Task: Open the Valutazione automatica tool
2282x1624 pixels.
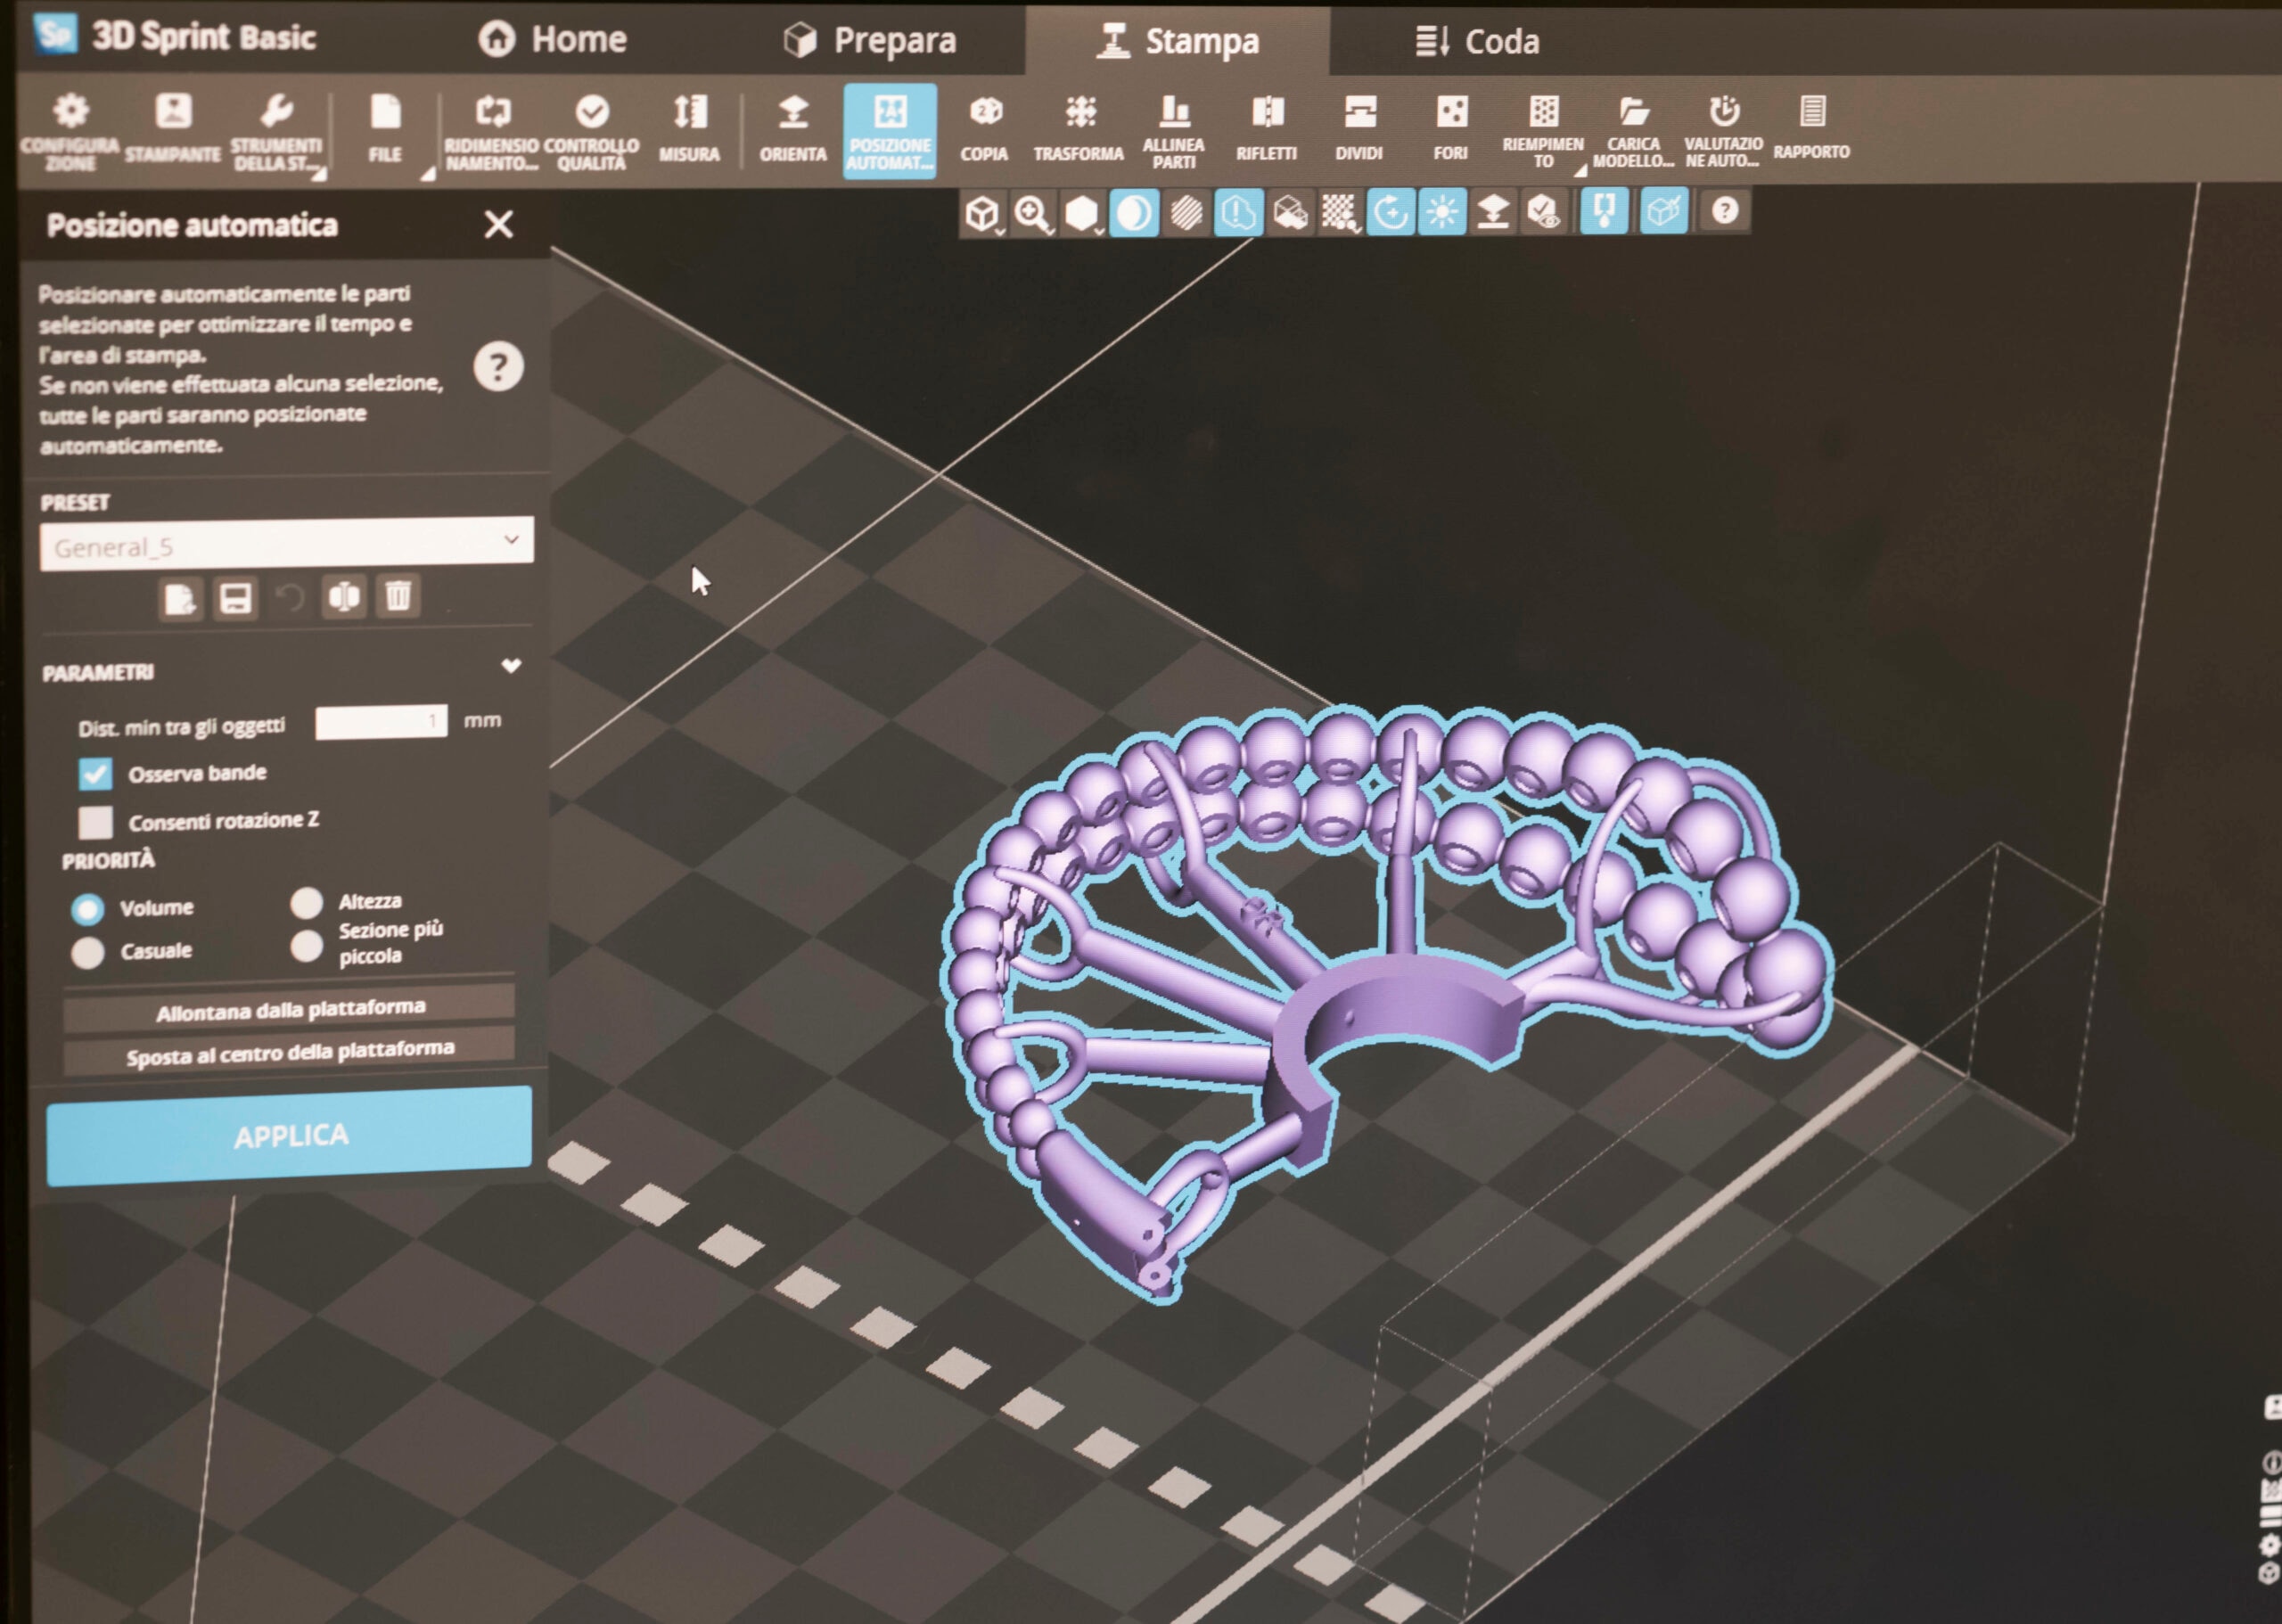Action: click(1723, 132)
